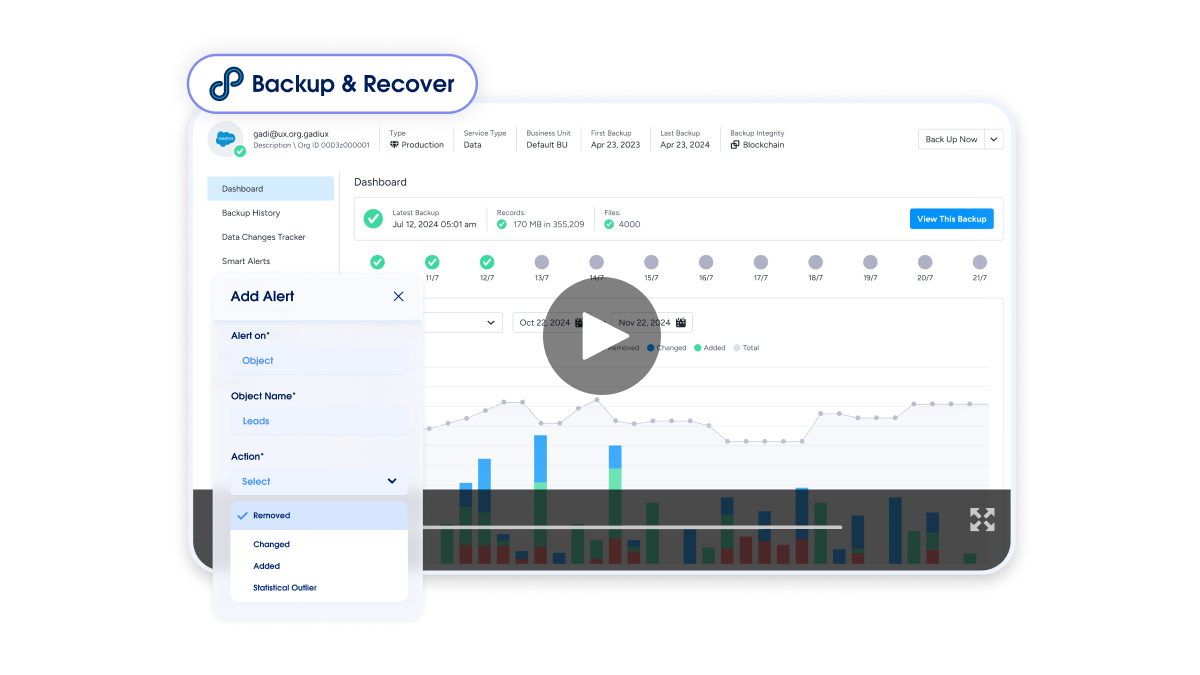Select the 16/7 backup day marker

(706, 262)
